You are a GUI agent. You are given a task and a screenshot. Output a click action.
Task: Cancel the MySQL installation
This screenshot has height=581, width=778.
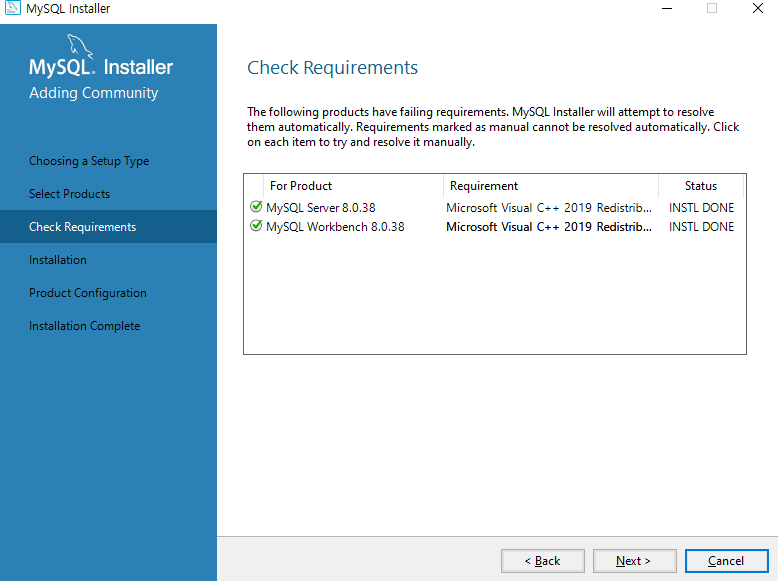pyautogui.click(x=726, y=561)
